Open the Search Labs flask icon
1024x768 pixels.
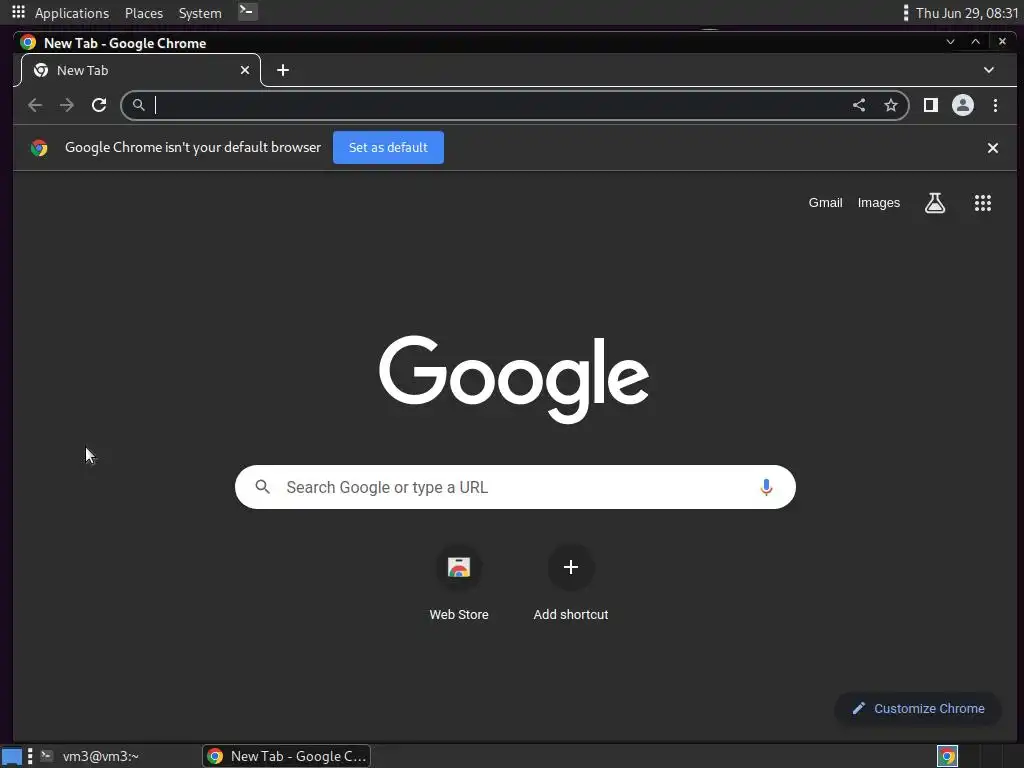(935, 203)
